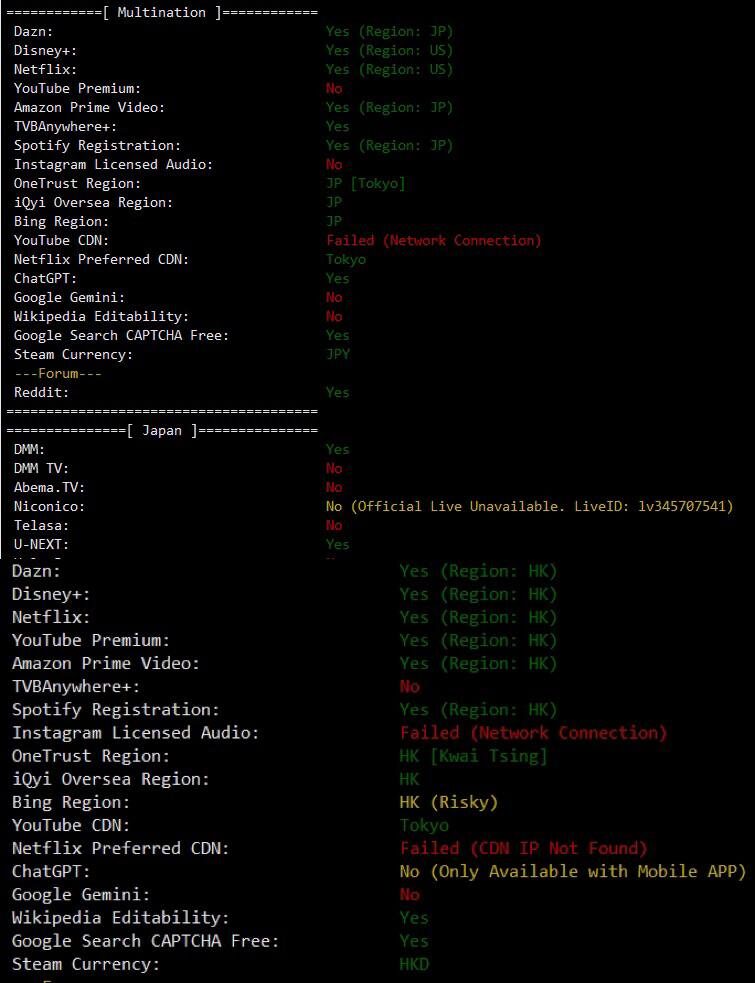Click the Niconico Official Live Unavailable message
755x983 pixels.
(529, 507)
